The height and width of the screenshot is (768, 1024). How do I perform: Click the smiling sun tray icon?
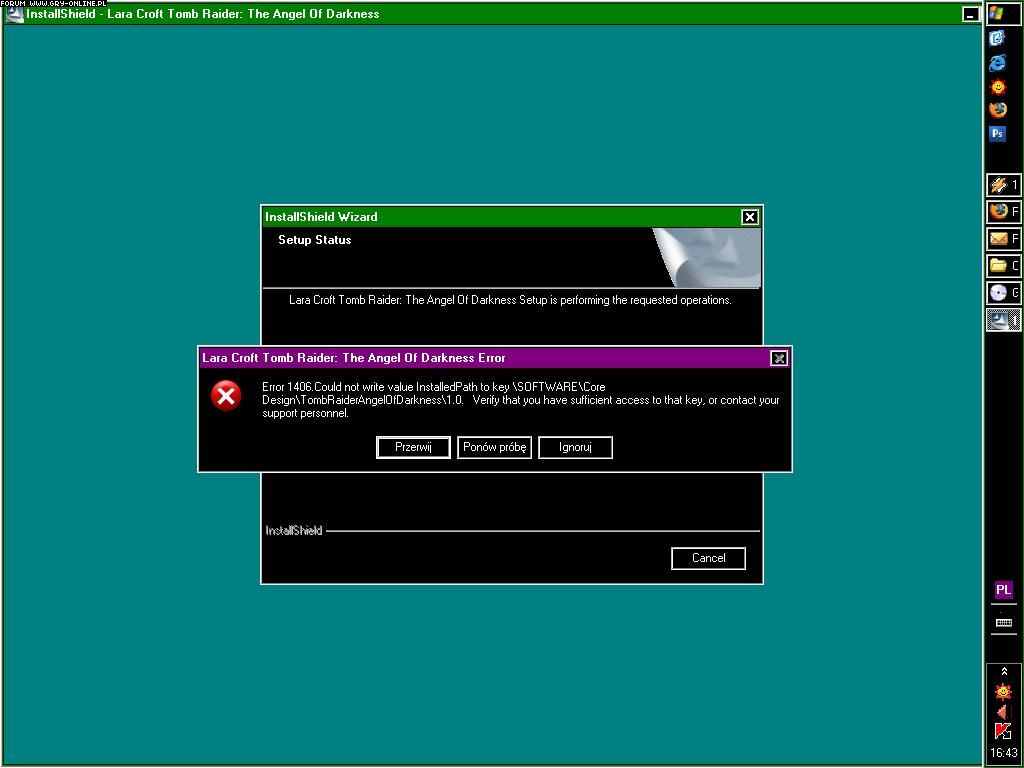pos(1003,691)
